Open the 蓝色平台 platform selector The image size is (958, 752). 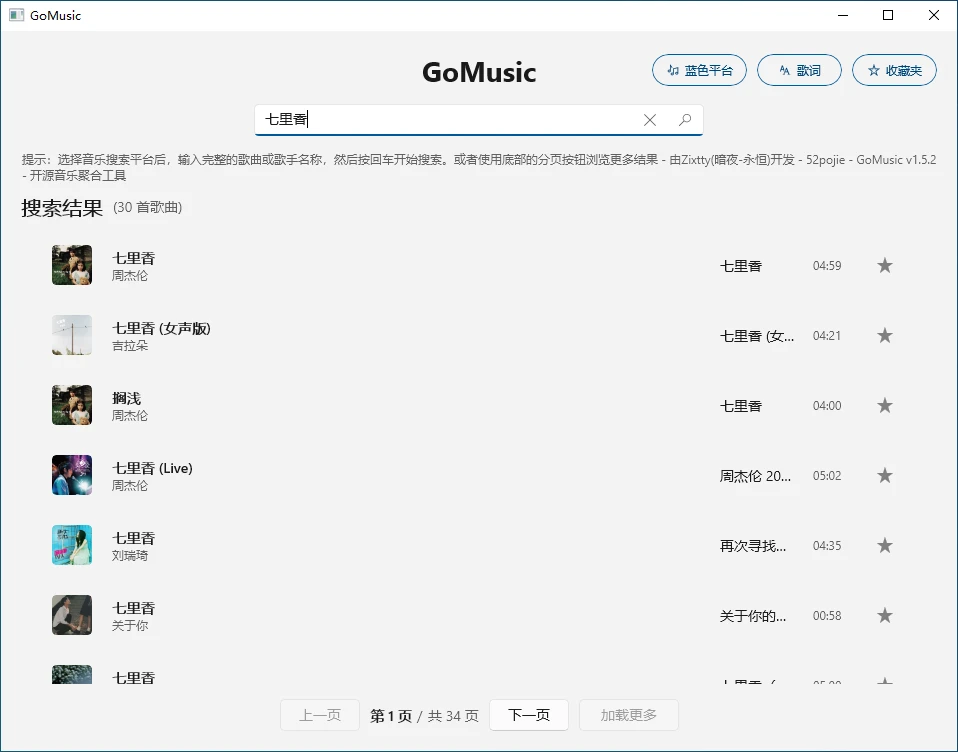tap(699, 71)
